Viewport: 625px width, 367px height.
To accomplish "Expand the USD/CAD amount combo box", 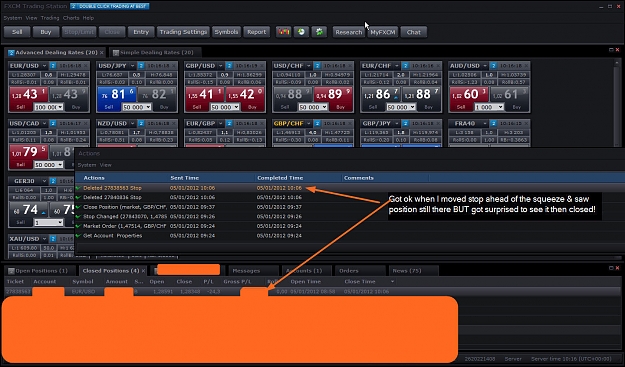I will 60,165.
